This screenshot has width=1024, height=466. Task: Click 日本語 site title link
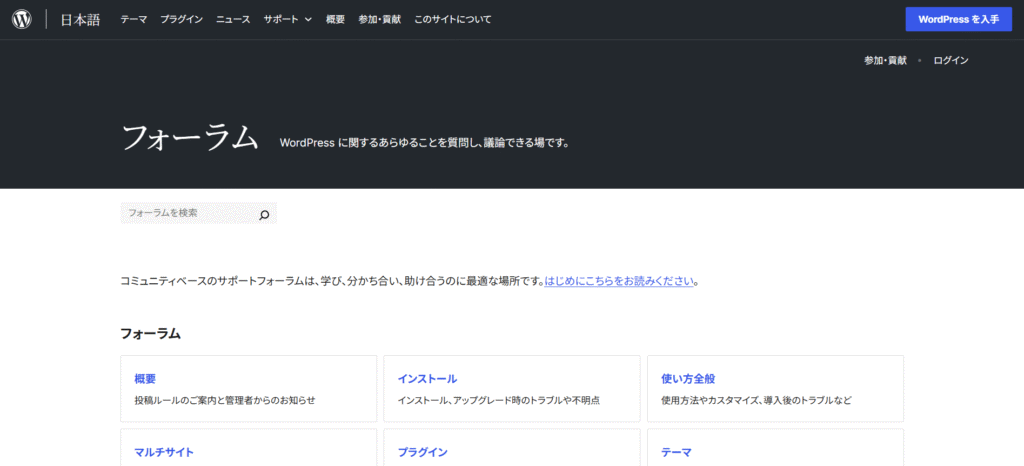point(80,20)
